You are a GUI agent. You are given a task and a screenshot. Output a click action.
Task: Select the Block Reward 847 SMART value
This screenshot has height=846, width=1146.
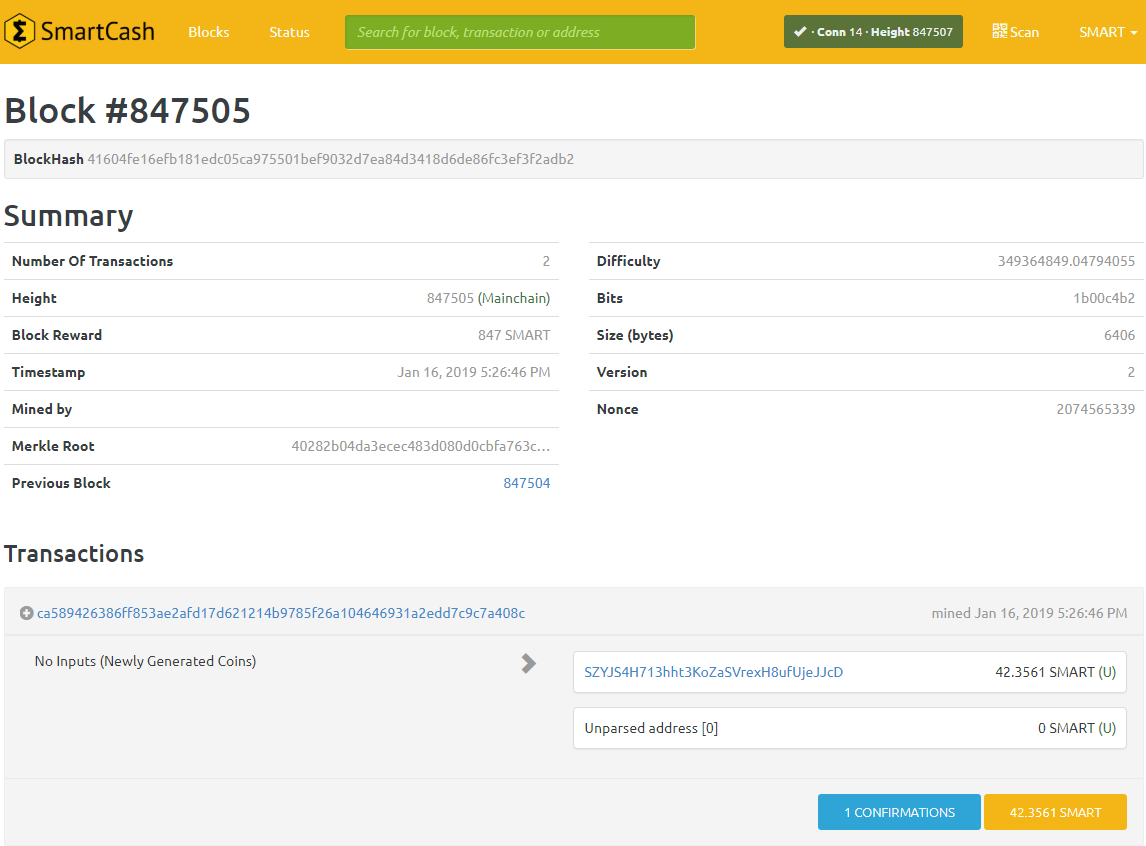(514, 335)
